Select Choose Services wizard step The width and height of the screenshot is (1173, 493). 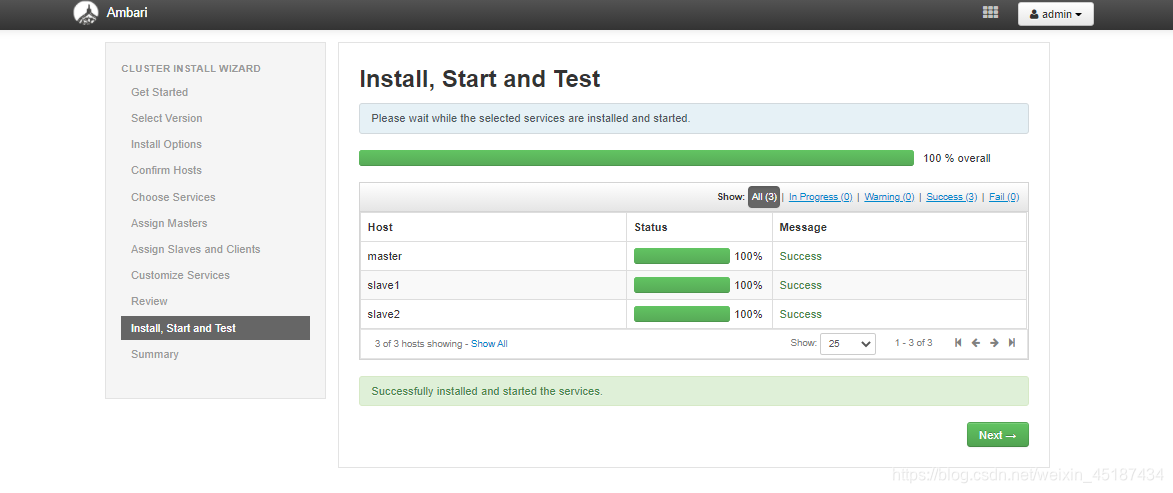(173, 197)
